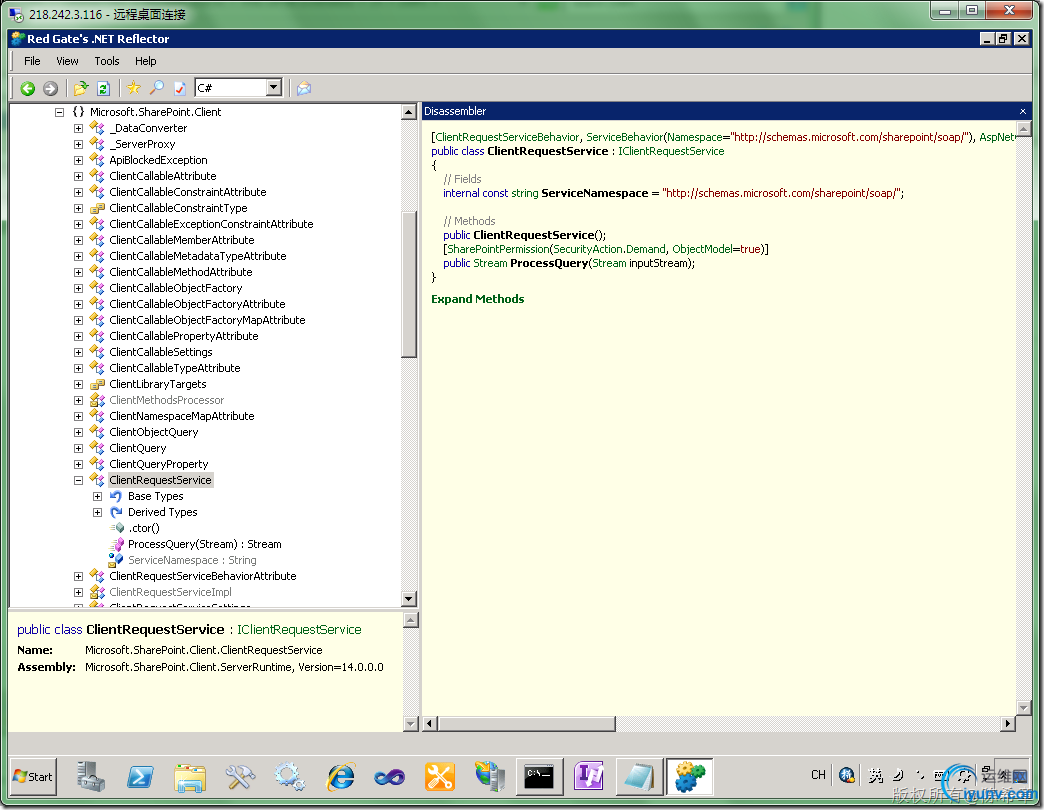Click the yellow star Bookmarks icon
The width and height of the screenshot is (1044, 810).
coord(134,88)
